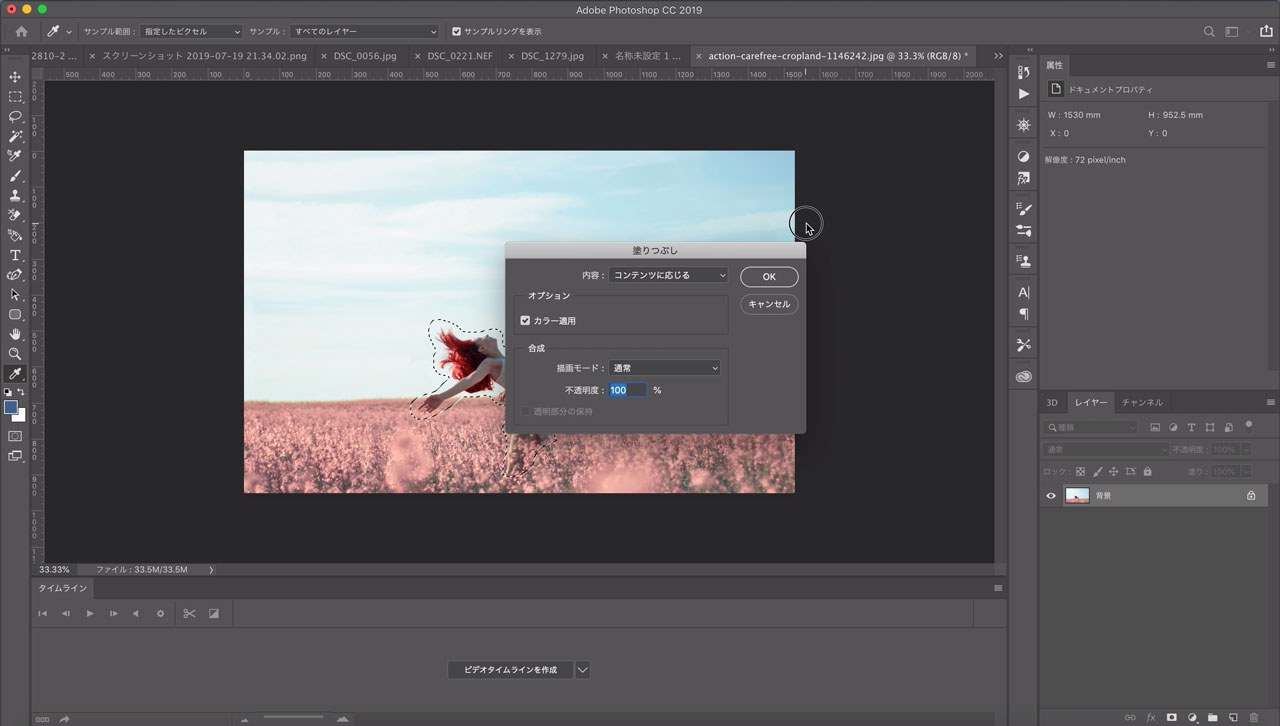This screenshot has height=726, width=1280.
Task: Toggle lock all padlock in lock row
Action: click(x=1147, y=471)
